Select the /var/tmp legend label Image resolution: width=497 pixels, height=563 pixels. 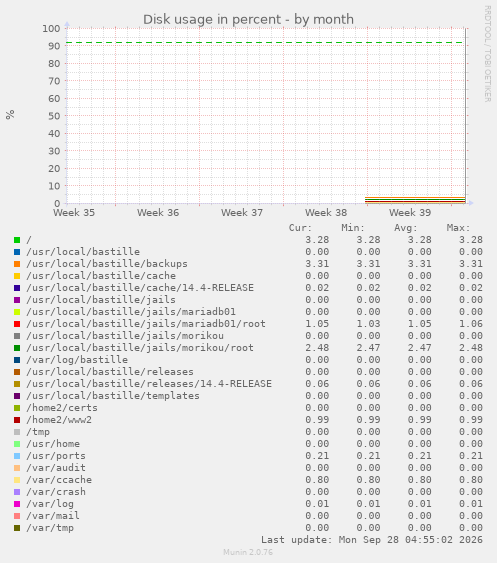pos(50,528)
